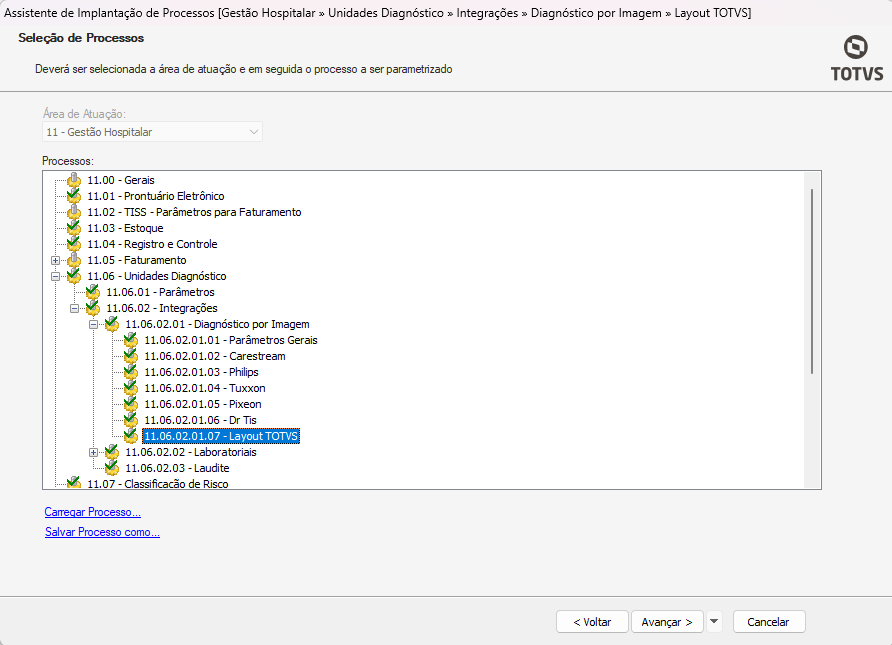Select 11.06 - Unidades Diagnóstico label

coord(156,276)
